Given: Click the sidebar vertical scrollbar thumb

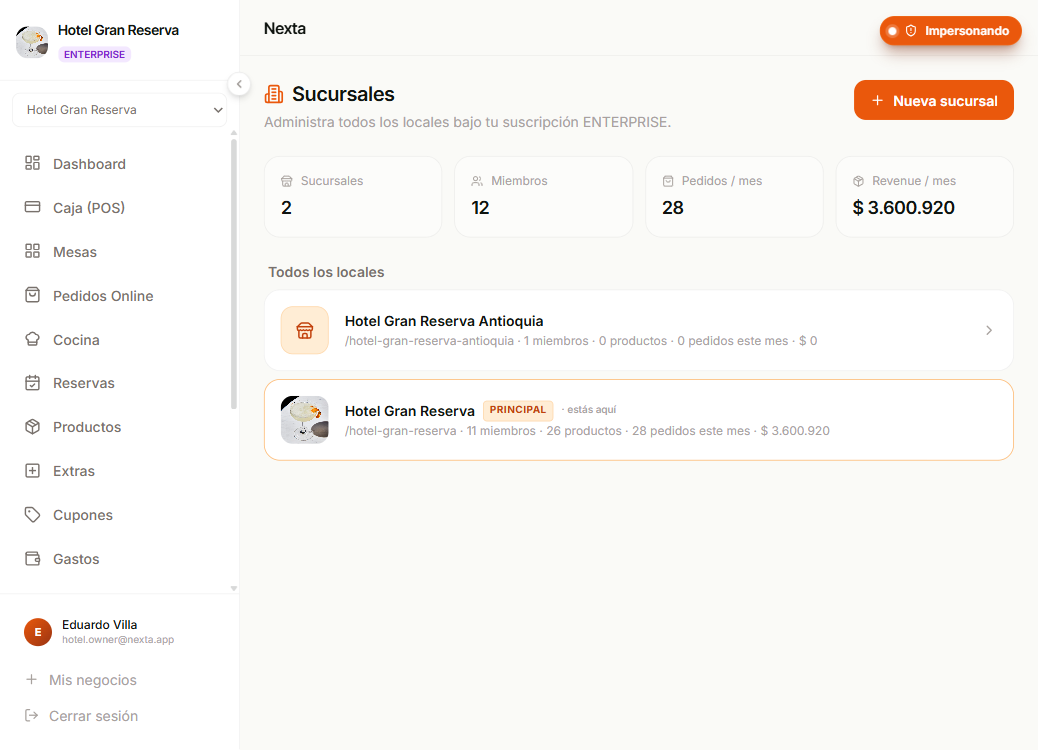Looking at the screenshot, I should pos(234,273).
